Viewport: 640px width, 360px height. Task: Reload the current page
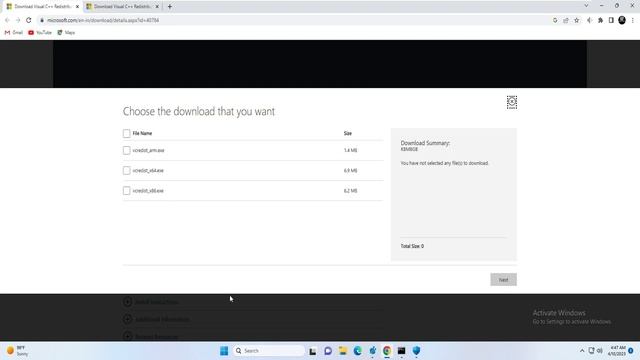(29, 20)
